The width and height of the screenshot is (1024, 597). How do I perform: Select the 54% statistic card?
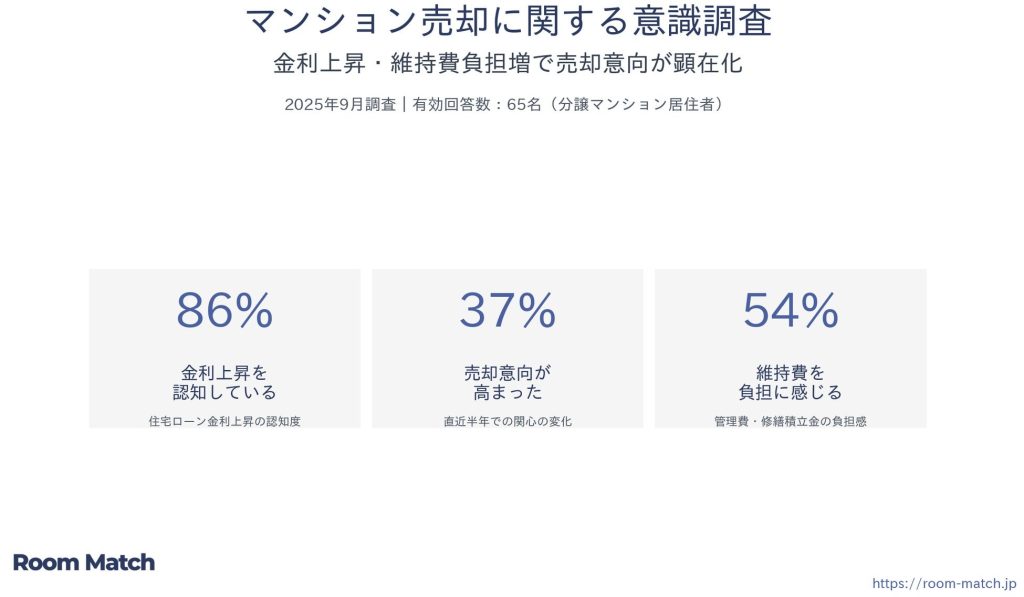tap(790, 348)
